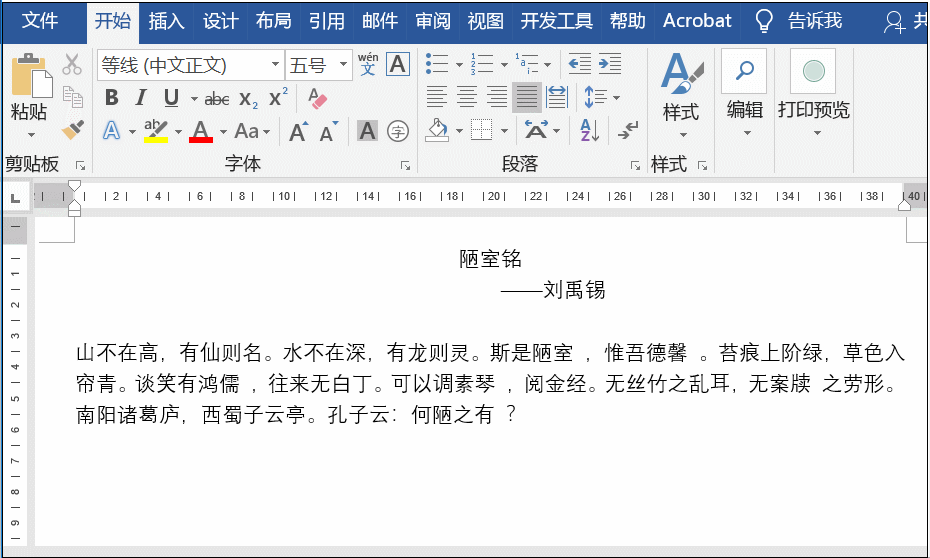Toggle justify alignment
The height and width of the screenshot is (558, 930).
coord(527,97)
